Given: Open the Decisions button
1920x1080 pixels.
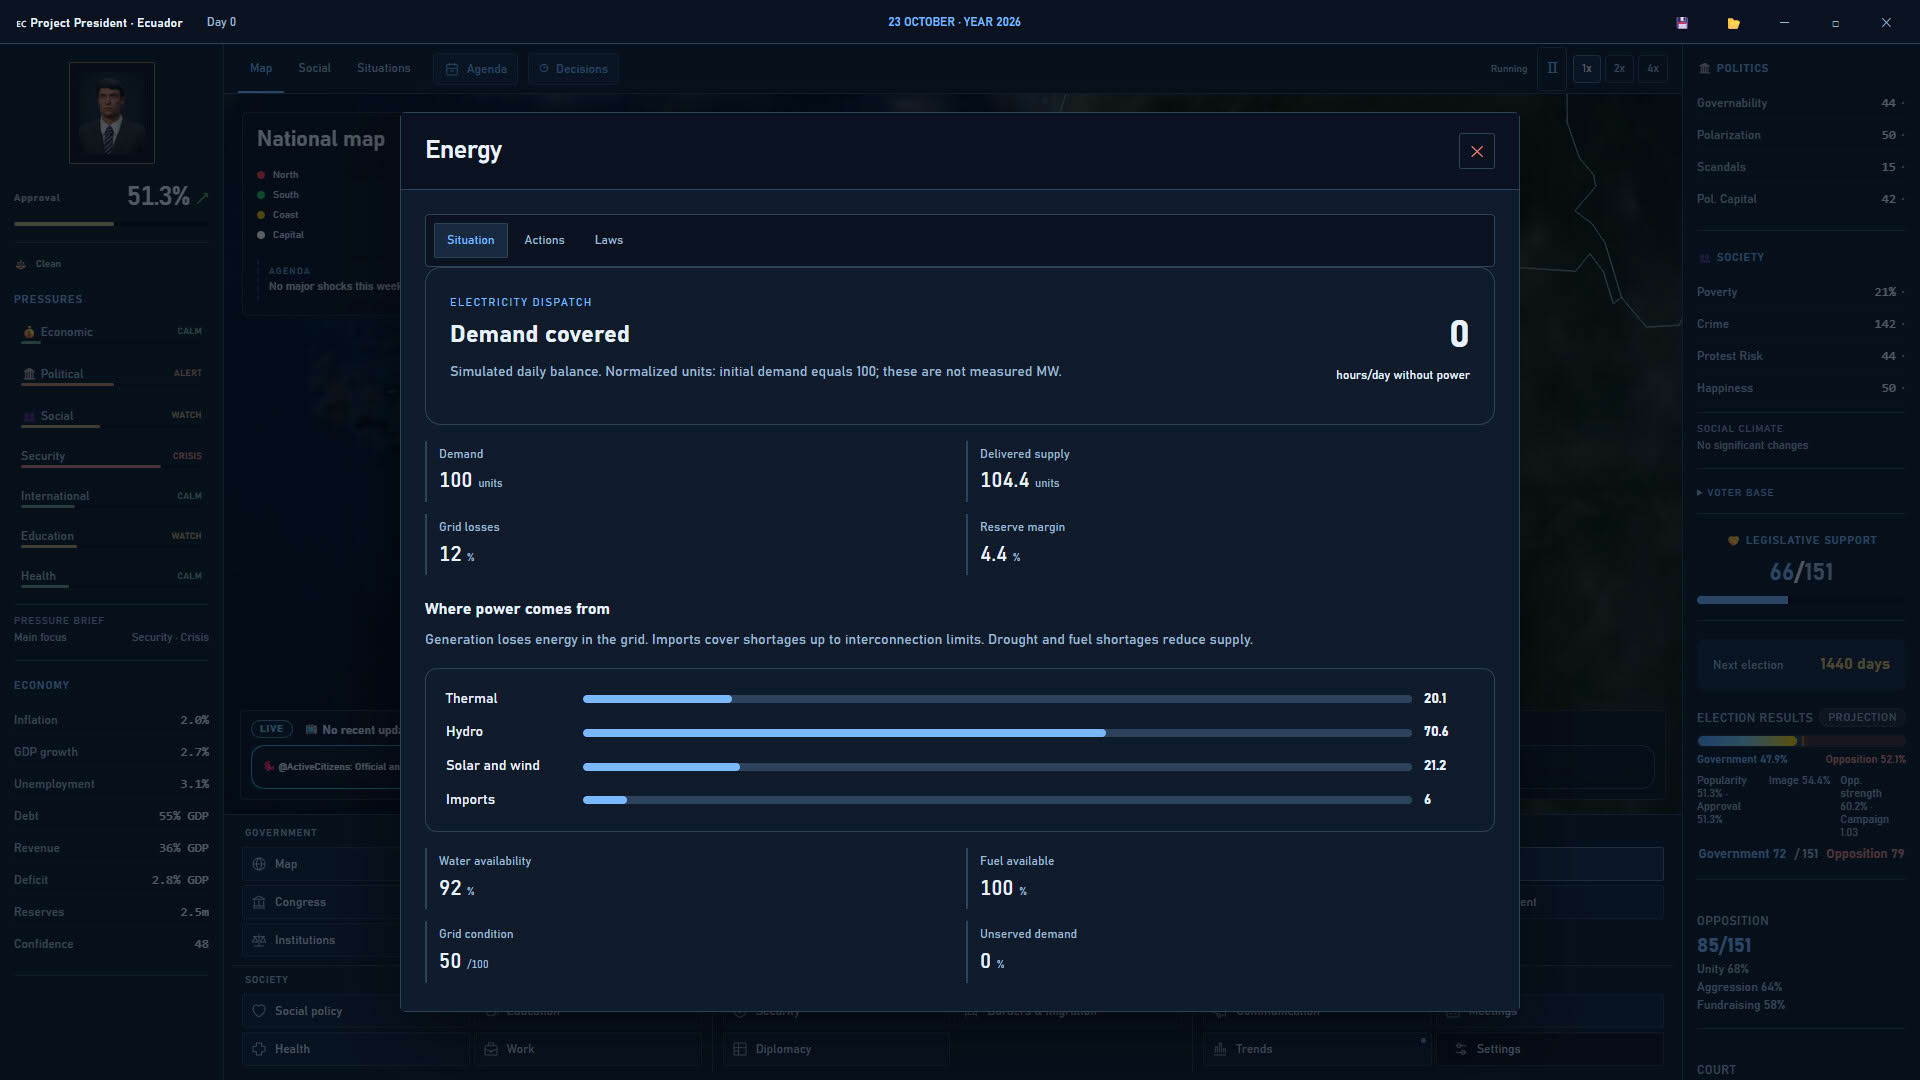Looking at the screenshot, I should (x=573, y=69).
